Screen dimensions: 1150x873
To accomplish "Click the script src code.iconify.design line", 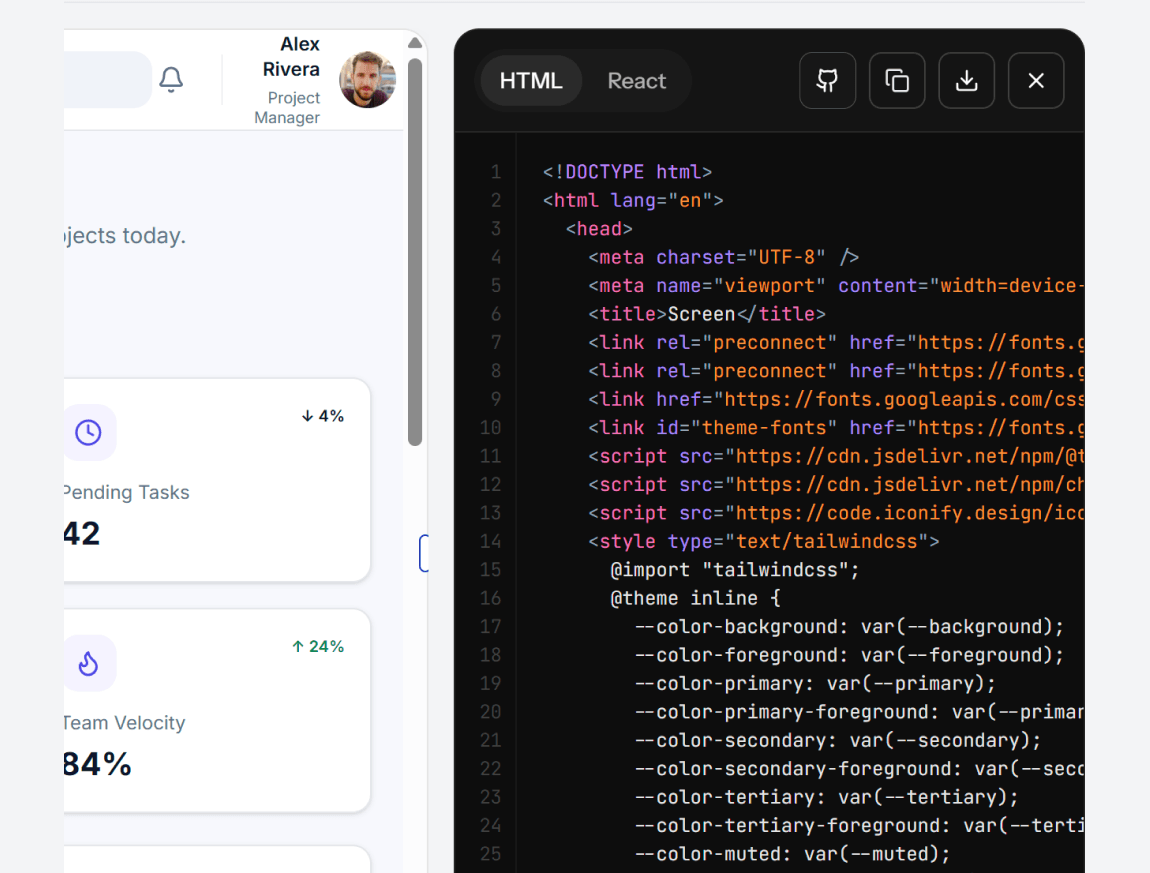I will (836, 513).
